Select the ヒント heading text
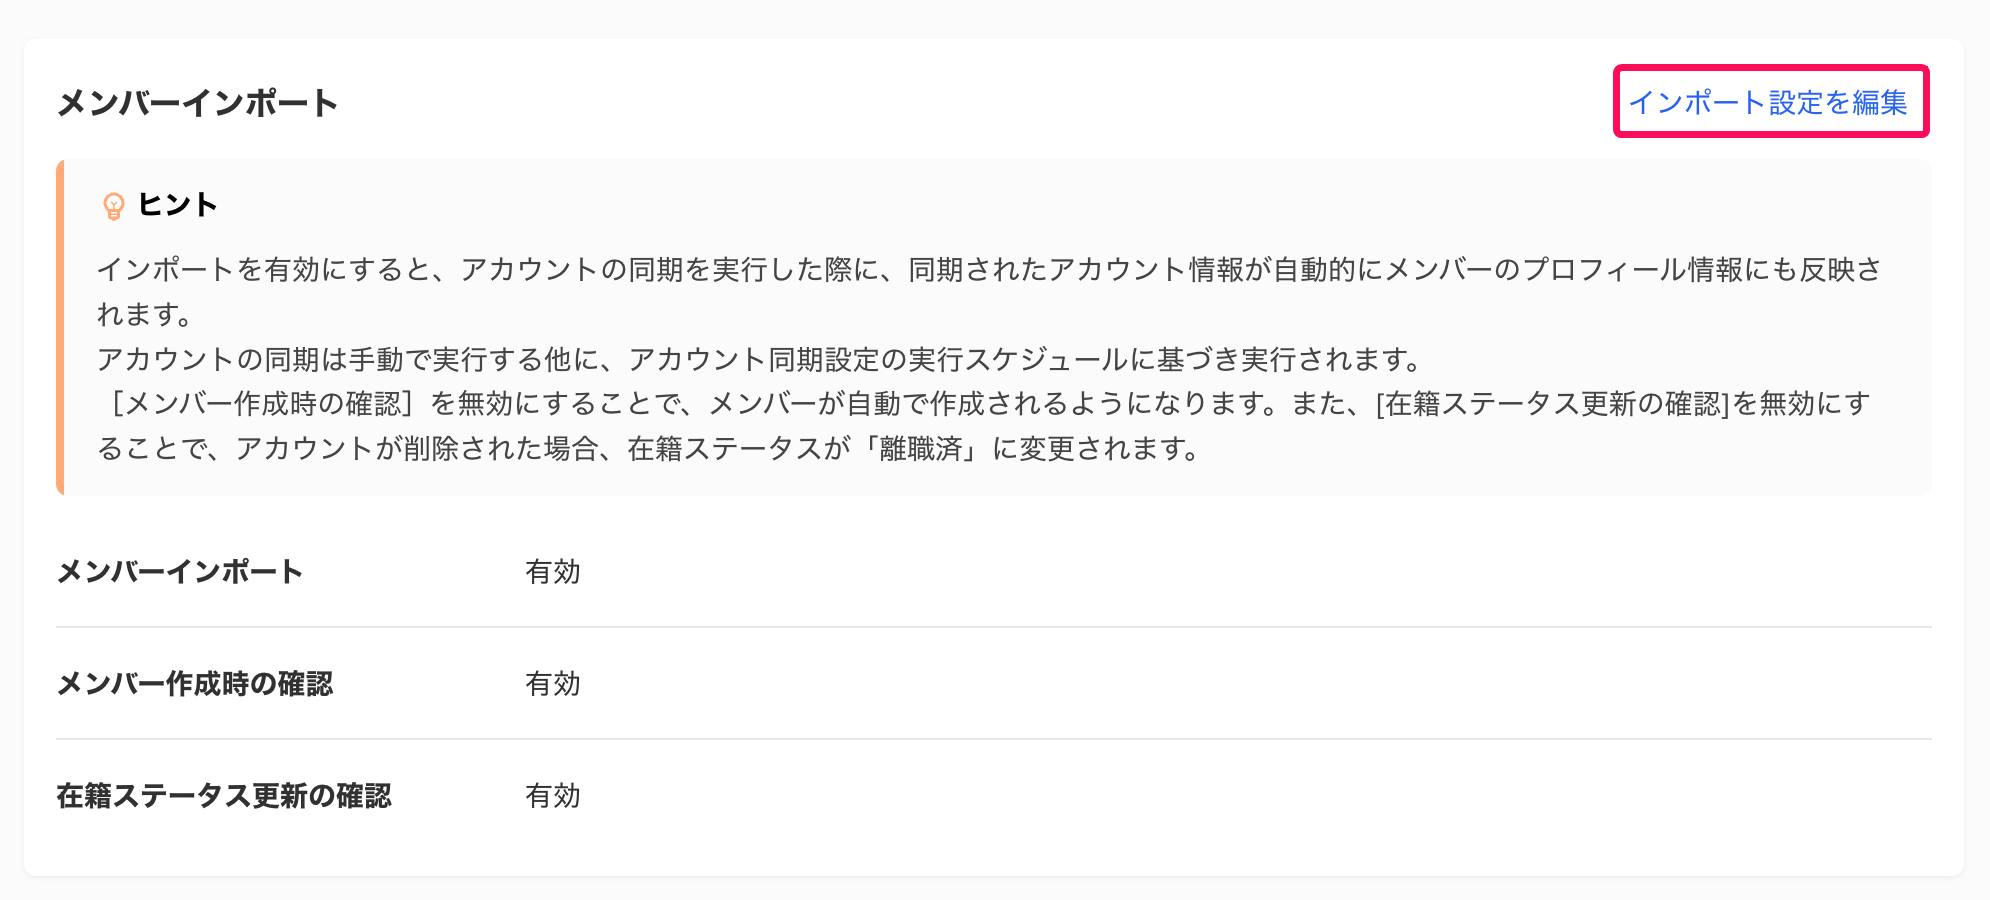Viewport: 1990px width, 900px height. [178, 205]
